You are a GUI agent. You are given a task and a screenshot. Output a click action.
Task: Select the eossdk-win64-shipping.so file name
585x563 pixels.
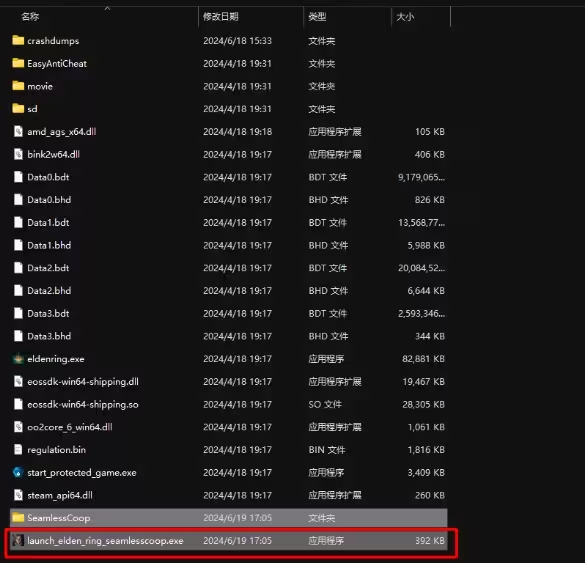pyautogui.click(x=83, y=404)
